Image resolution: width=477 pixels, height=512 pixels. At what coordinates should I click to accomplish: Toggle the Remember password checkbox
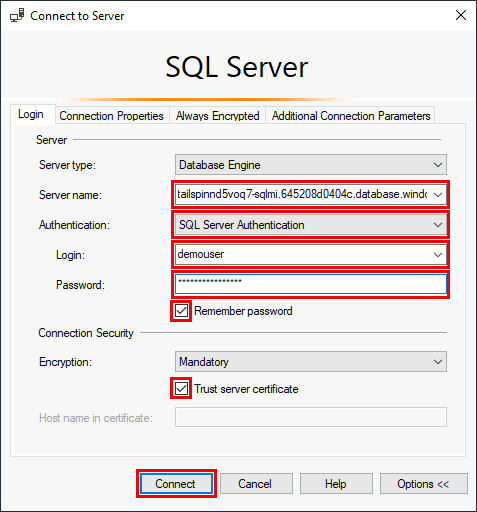[x=181, y=311]
